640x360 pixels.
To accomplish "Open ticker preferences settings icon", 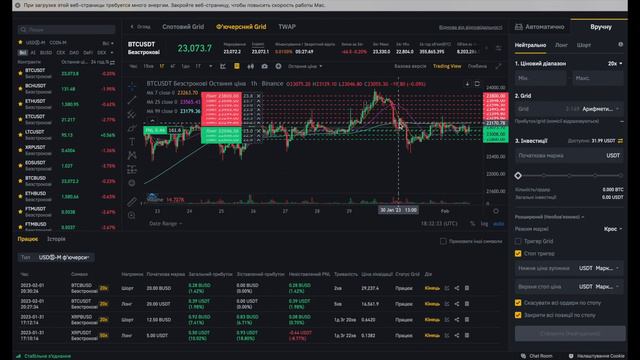I will pyautogui.click(x=499, y=48).
